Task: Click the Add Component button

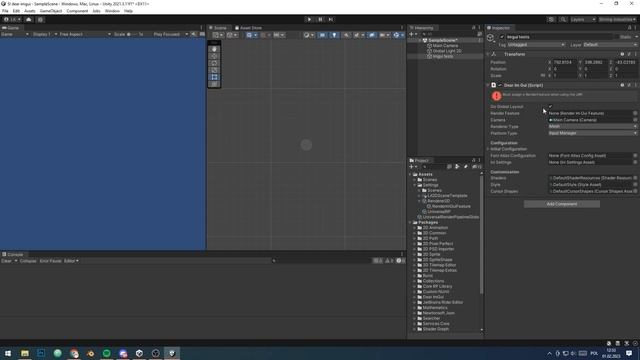Action: pos(562,204)
